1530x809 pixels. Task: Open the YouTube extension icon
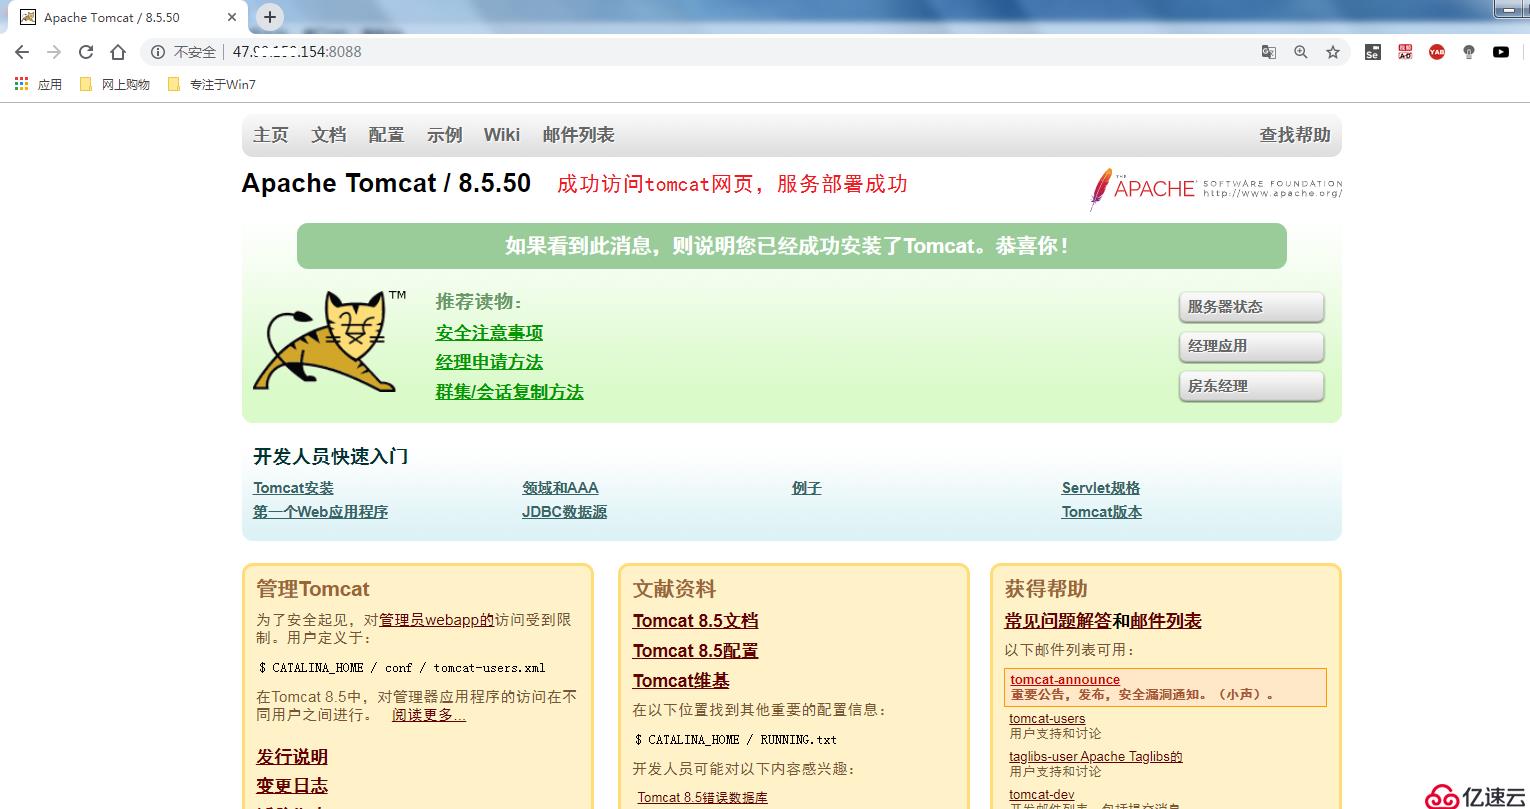1501,52
